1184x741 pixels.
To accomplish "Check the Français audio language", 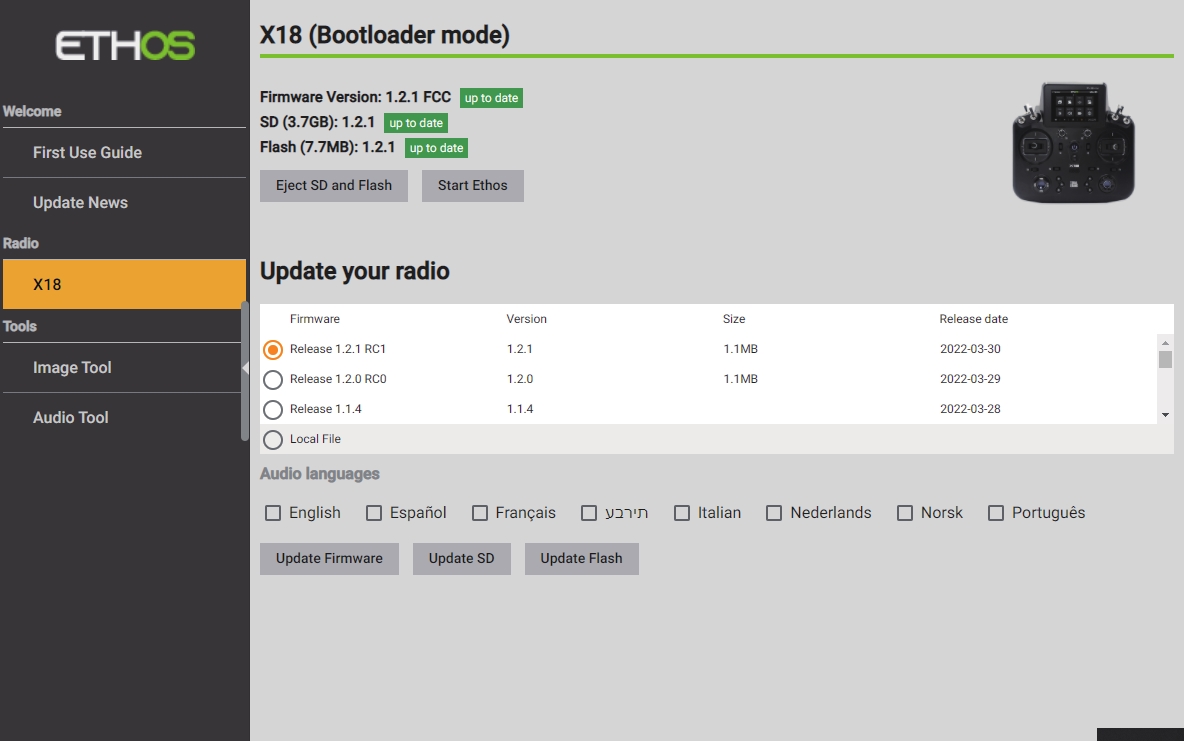I will [x=480, y=513].
